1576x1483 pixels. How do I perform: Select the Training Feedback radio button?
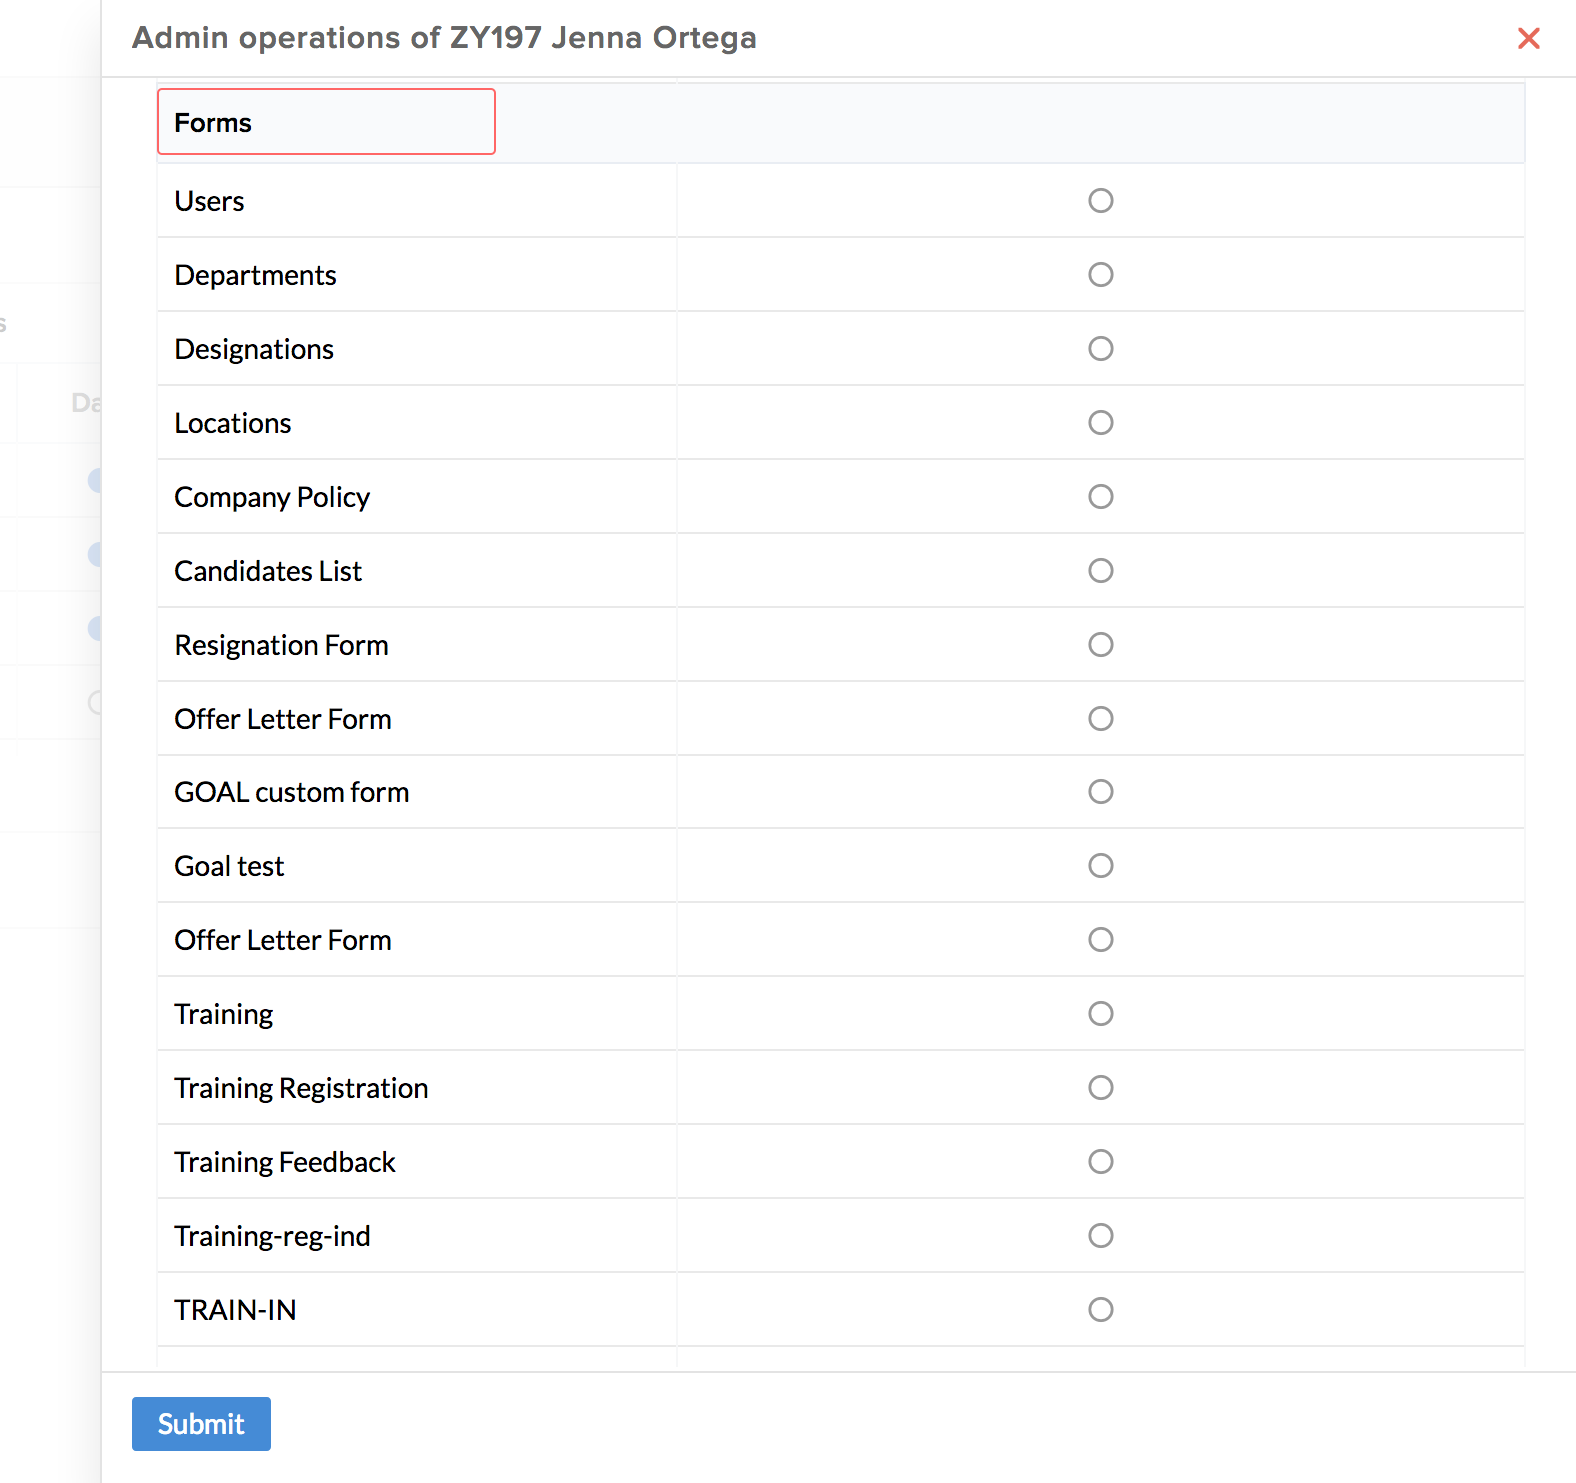pyautogui.click(x=1100, y=1162)
